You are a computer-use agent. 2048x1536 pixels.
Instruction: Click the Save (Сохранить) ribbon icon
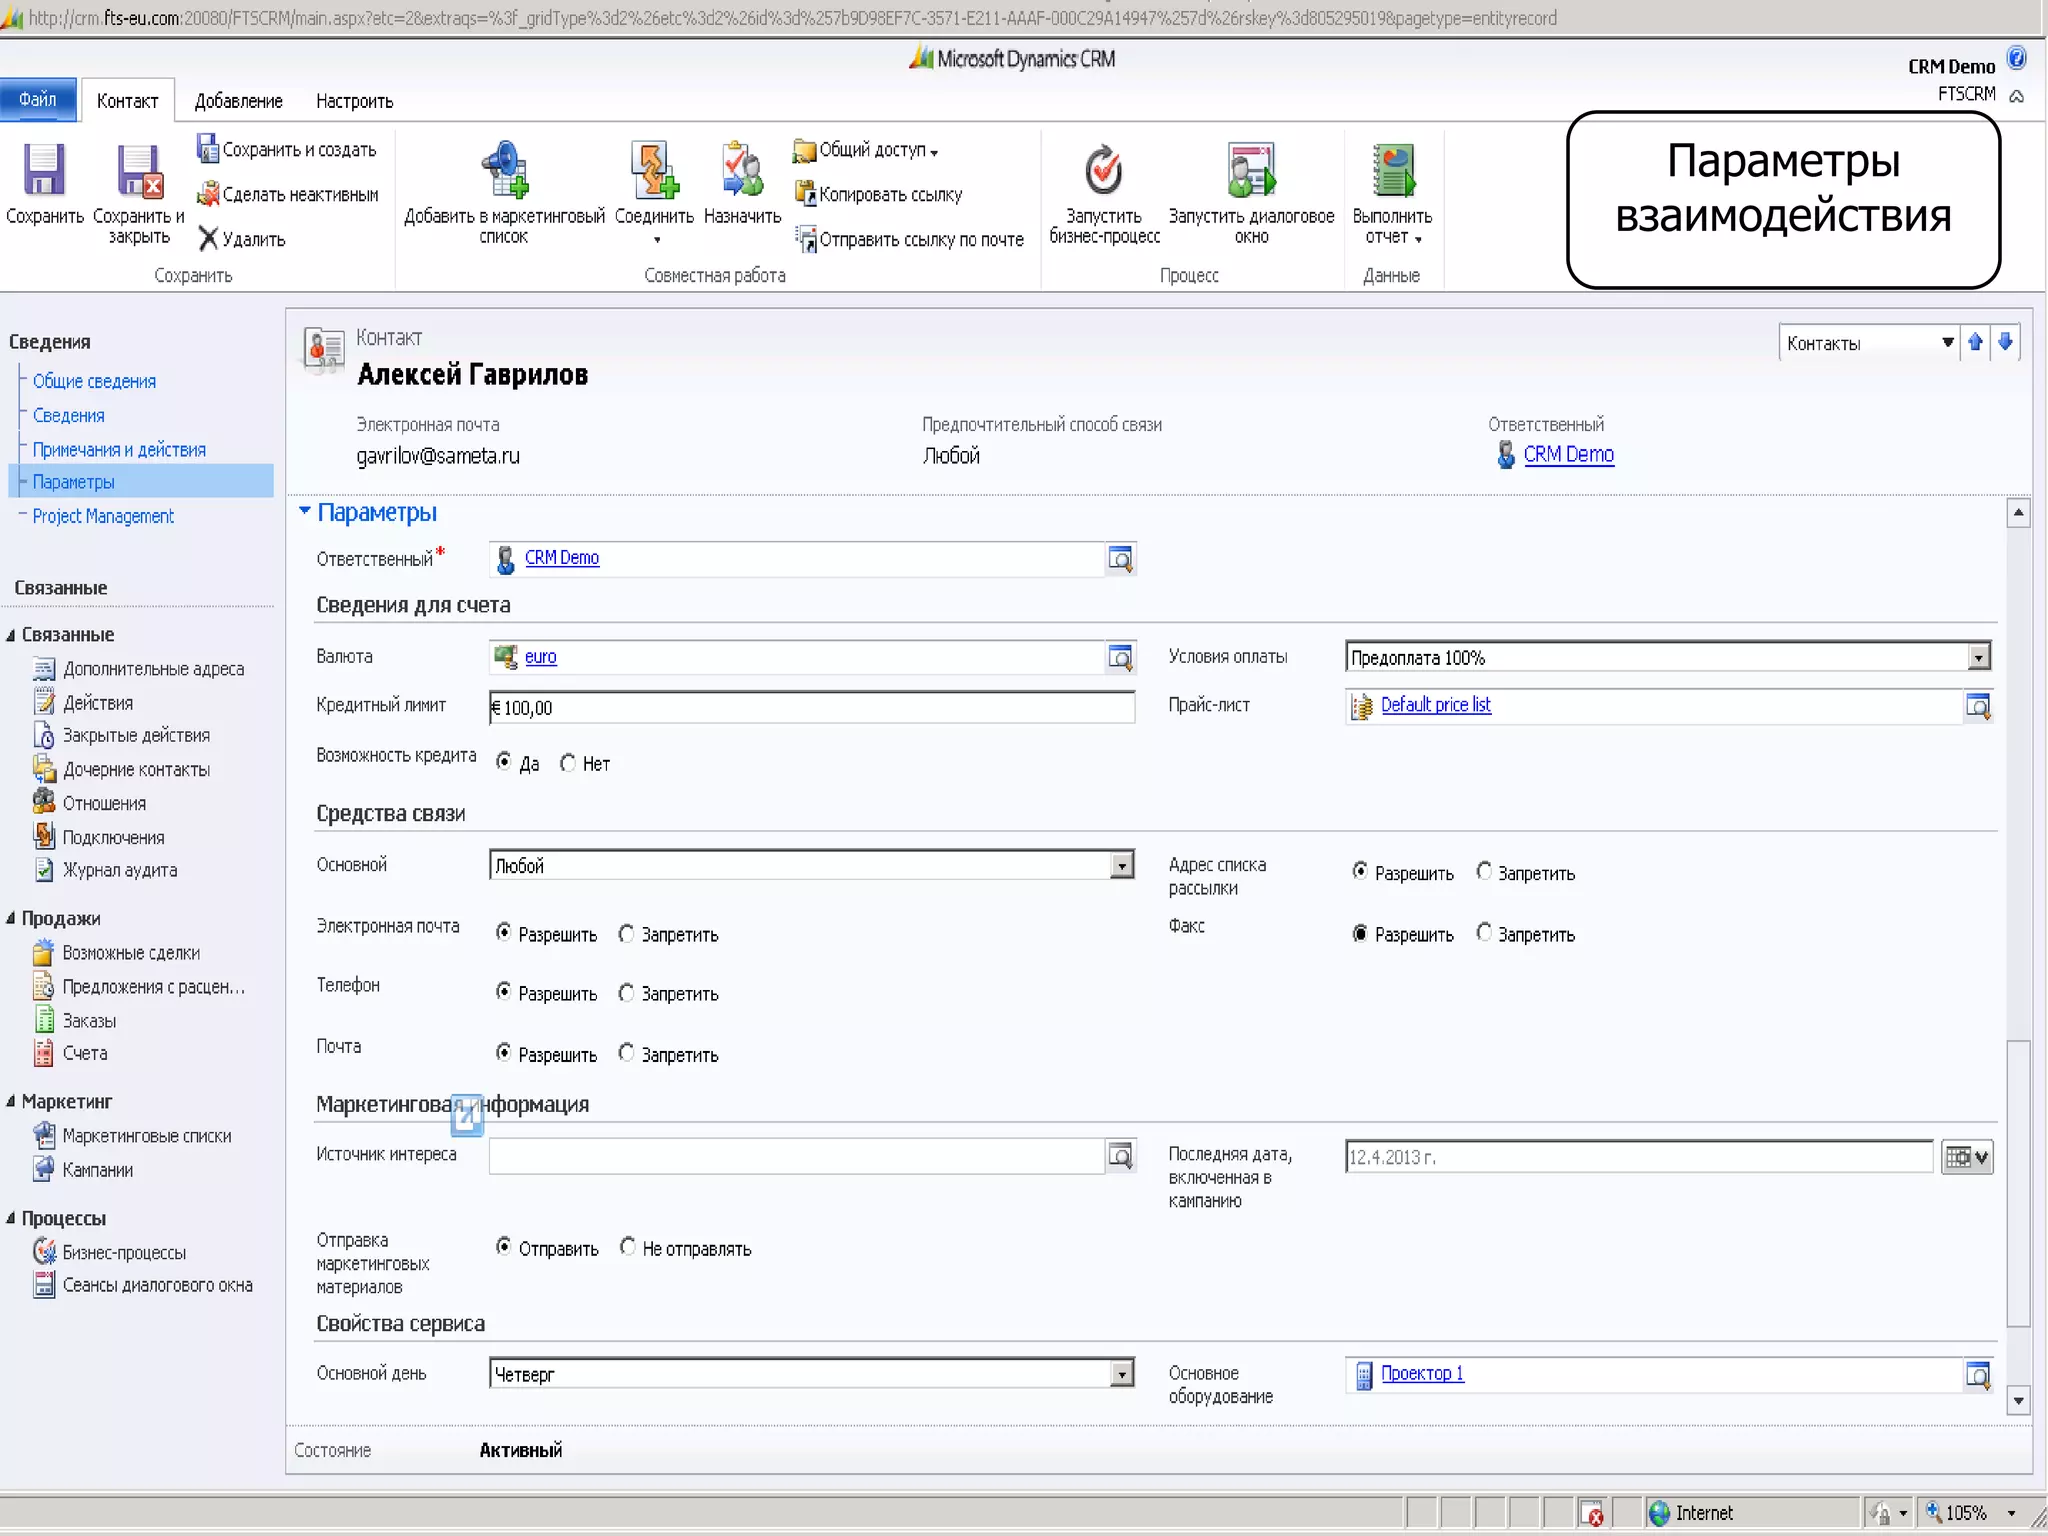click(43, 170)
